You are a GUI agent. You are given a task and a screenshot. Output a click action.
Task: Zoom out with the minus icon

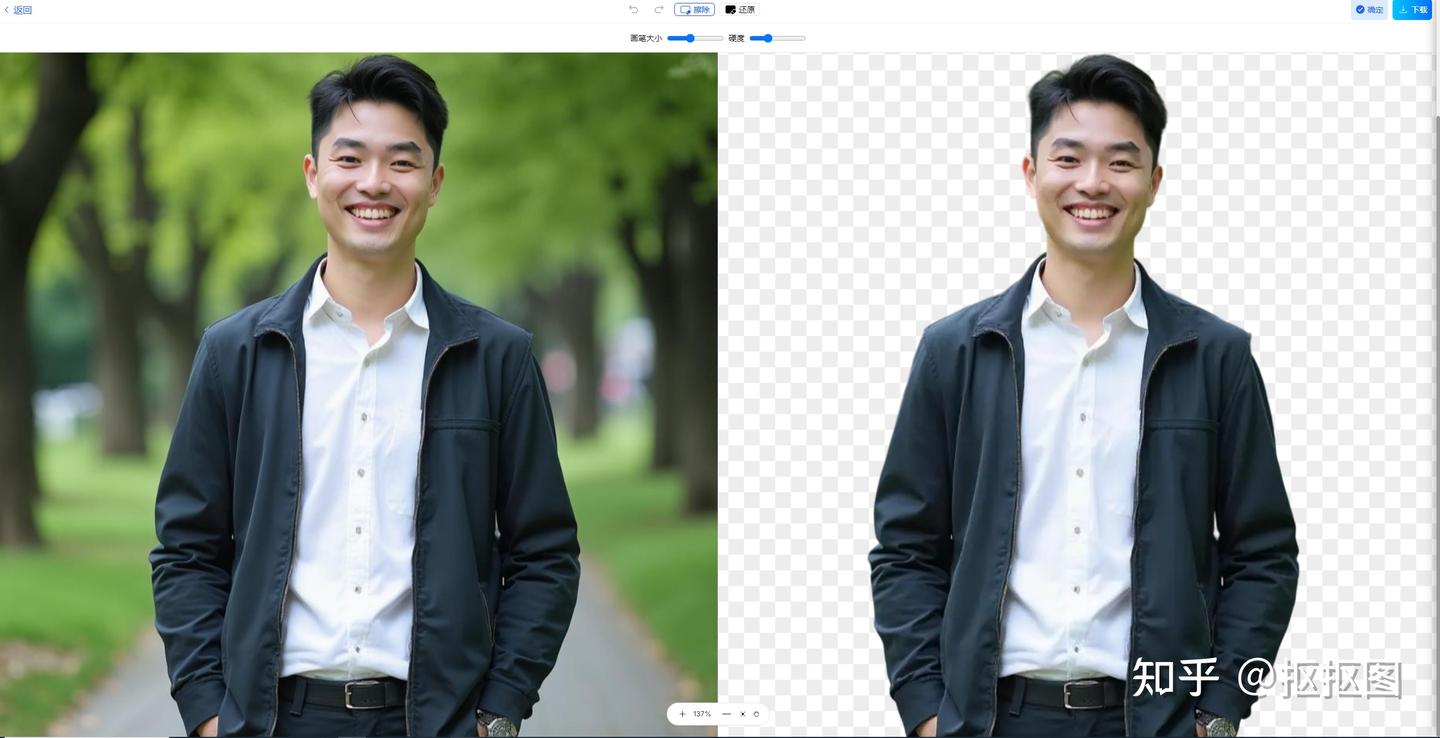point(726,714)
